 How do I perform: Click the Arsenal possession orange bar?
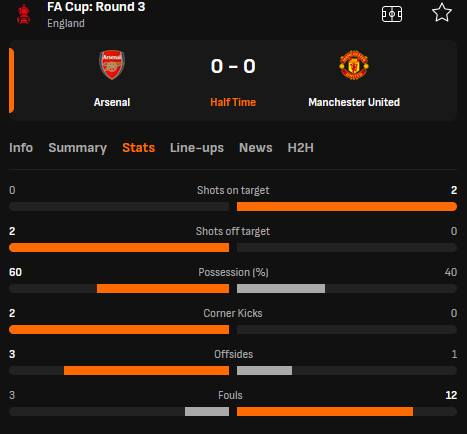click(x=163, y=289)
